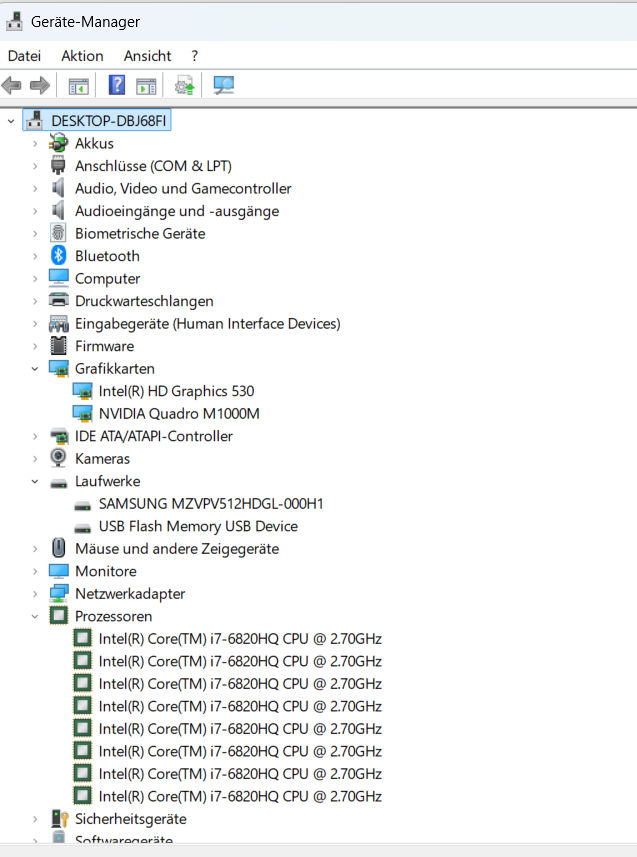Click the drive icon of SAMSUNG MZVPV512HDGL-000H1
This screenshot has width=637, height=857.
click(83, 506)
